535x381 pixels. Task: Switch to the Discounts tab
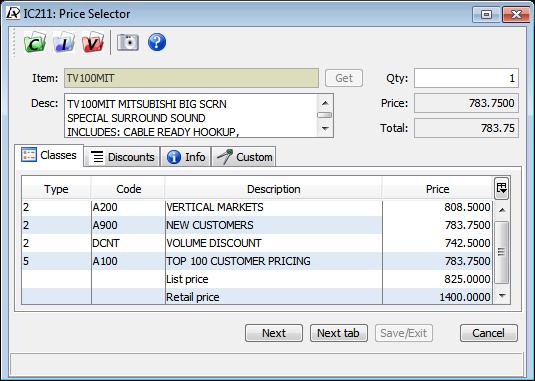122,157
